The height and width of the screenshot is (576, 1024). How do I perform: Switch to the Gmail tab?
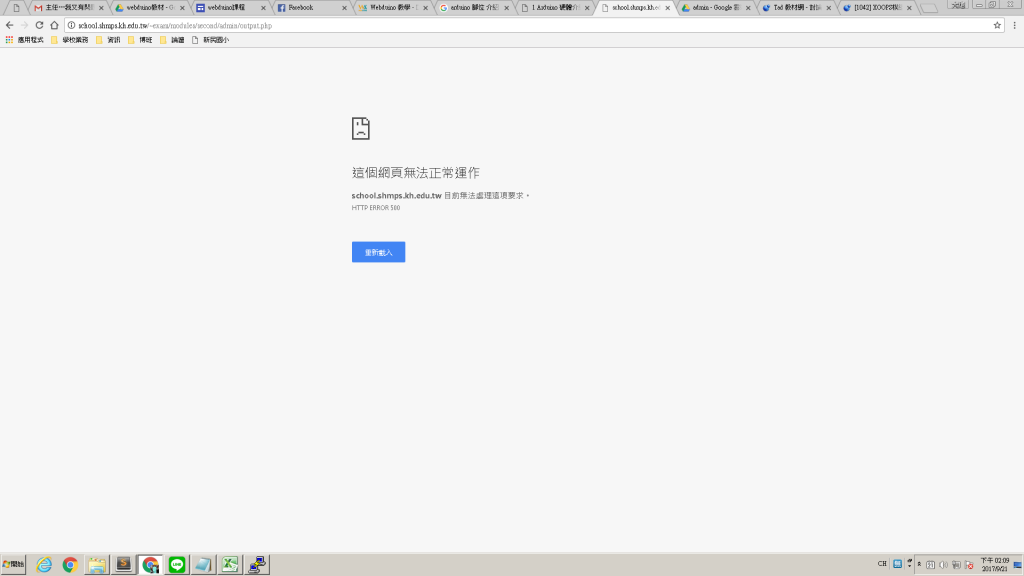tap(65, 7)
